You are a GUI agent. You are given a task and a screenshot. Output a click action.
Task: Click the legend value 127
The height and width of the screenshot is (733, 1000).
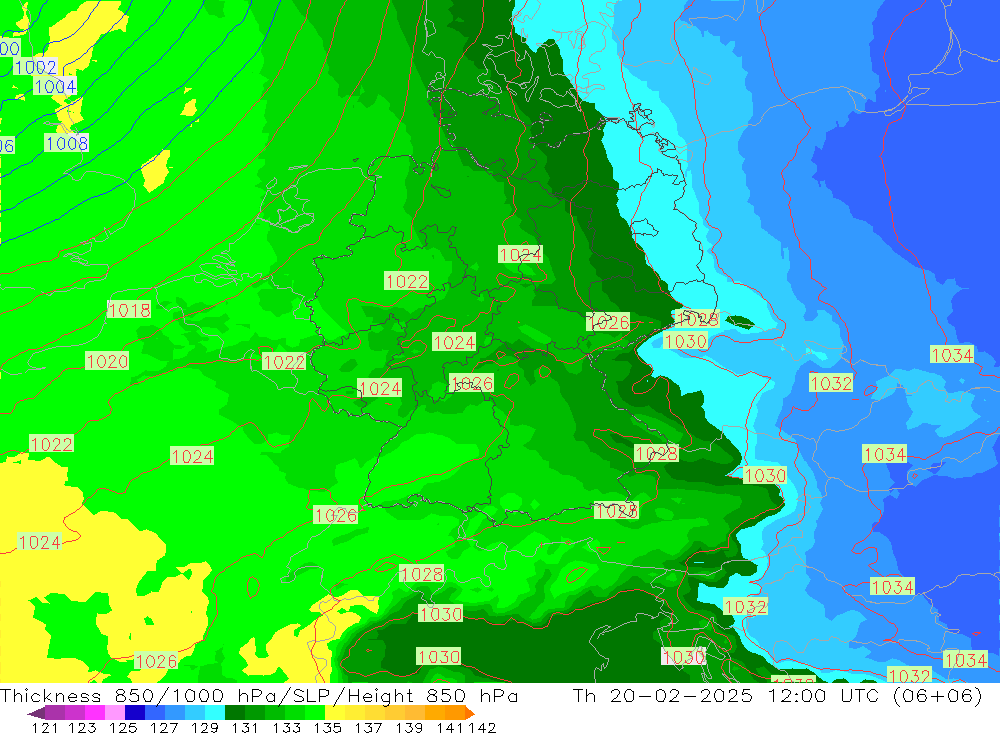164,727
